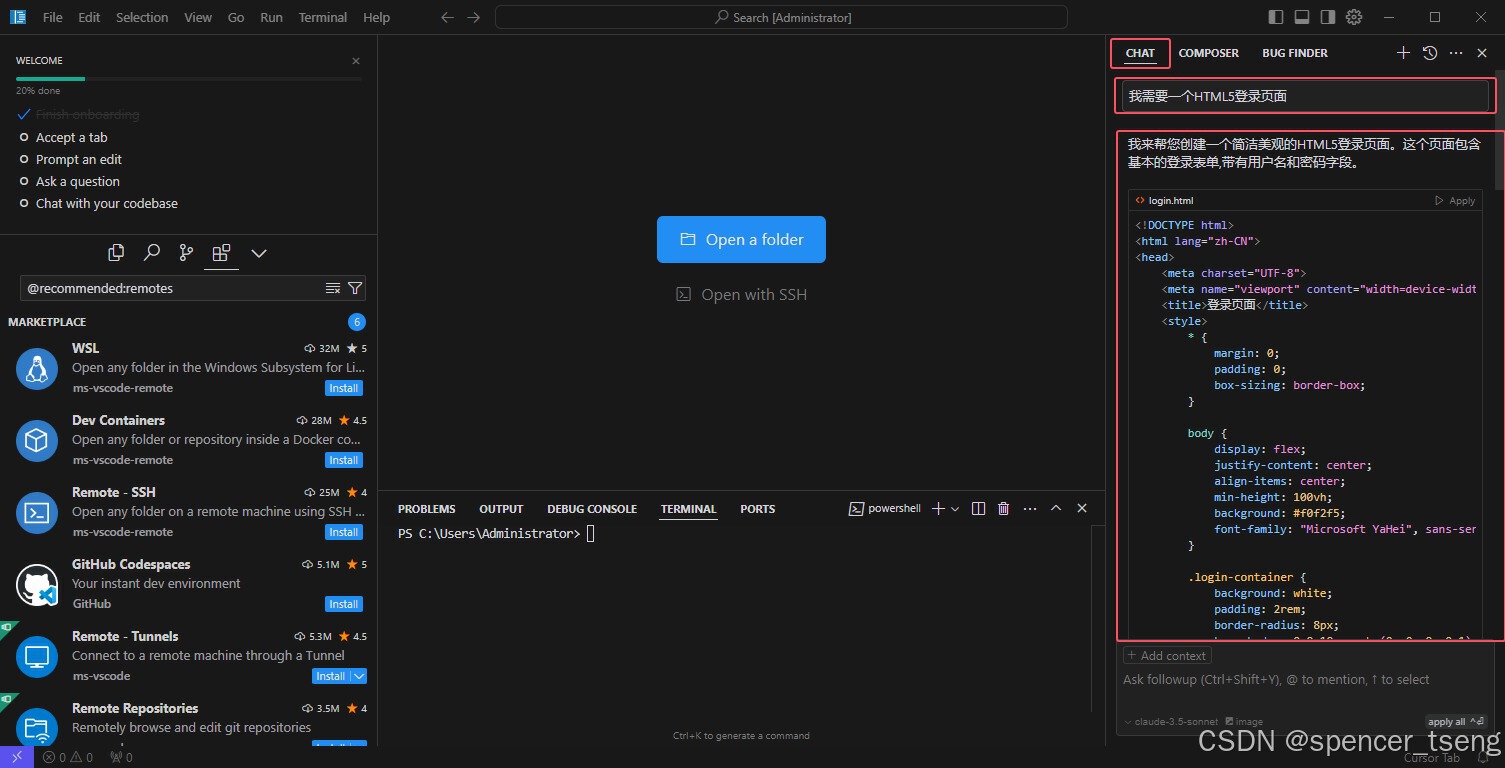Switch to the DEBUG CONSOLE tab

pos(592,509)
